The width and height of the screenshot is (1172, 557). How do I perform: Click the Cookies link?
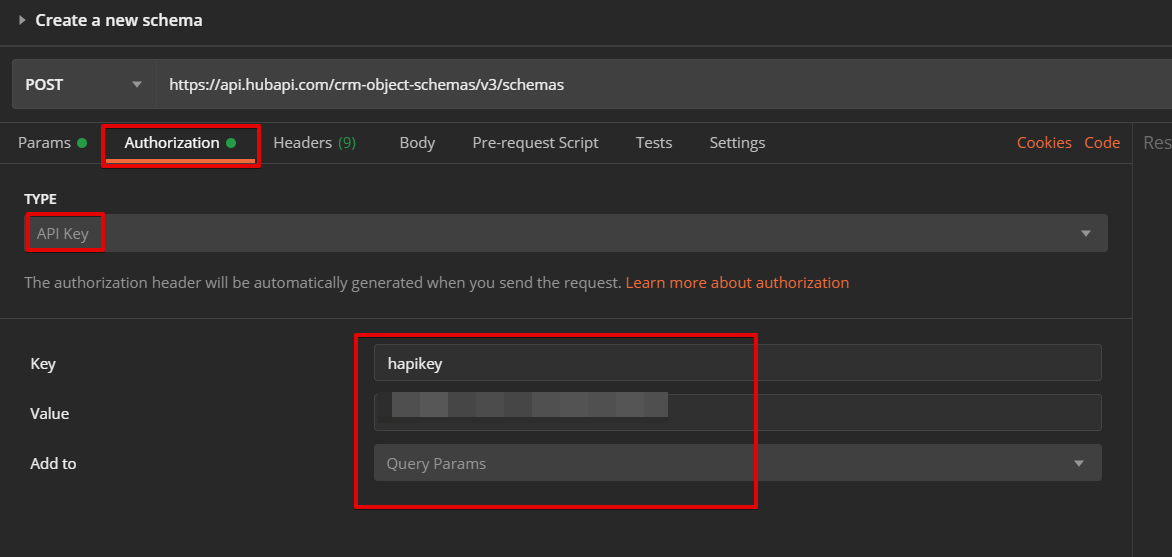1044,143
